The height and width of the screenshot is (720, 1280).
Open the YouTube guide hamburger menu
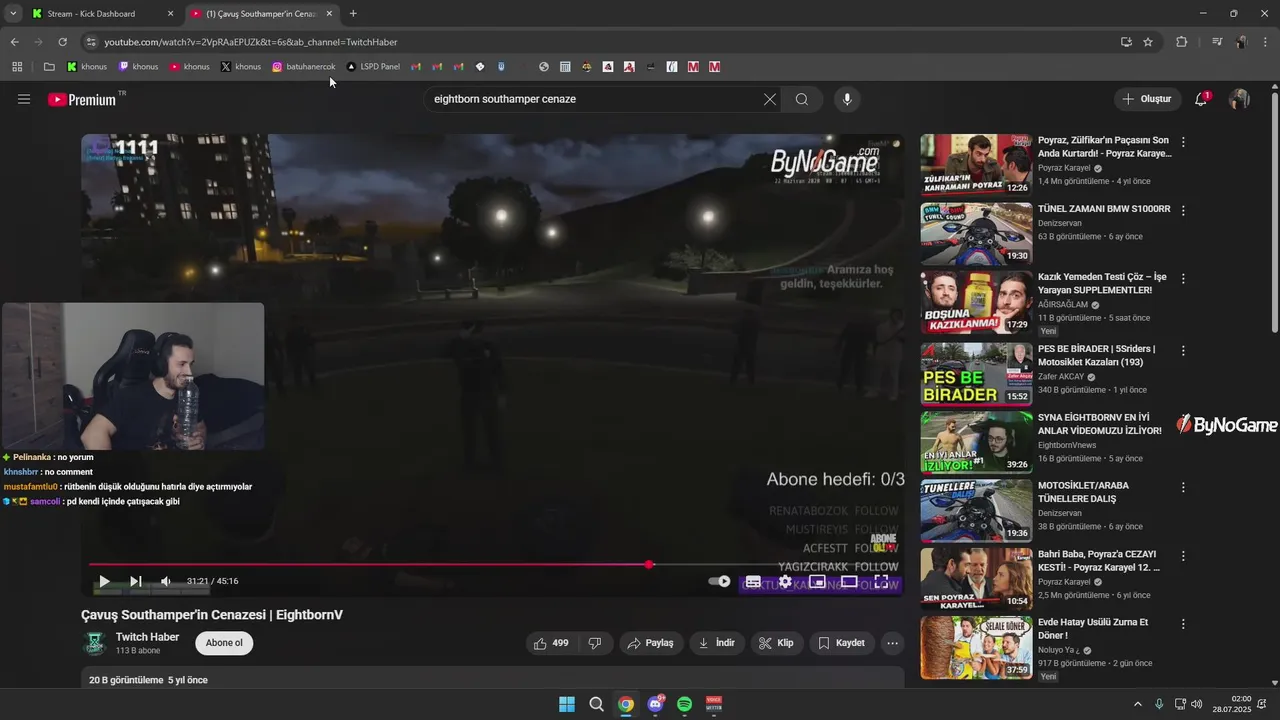(x=24, y=99)
